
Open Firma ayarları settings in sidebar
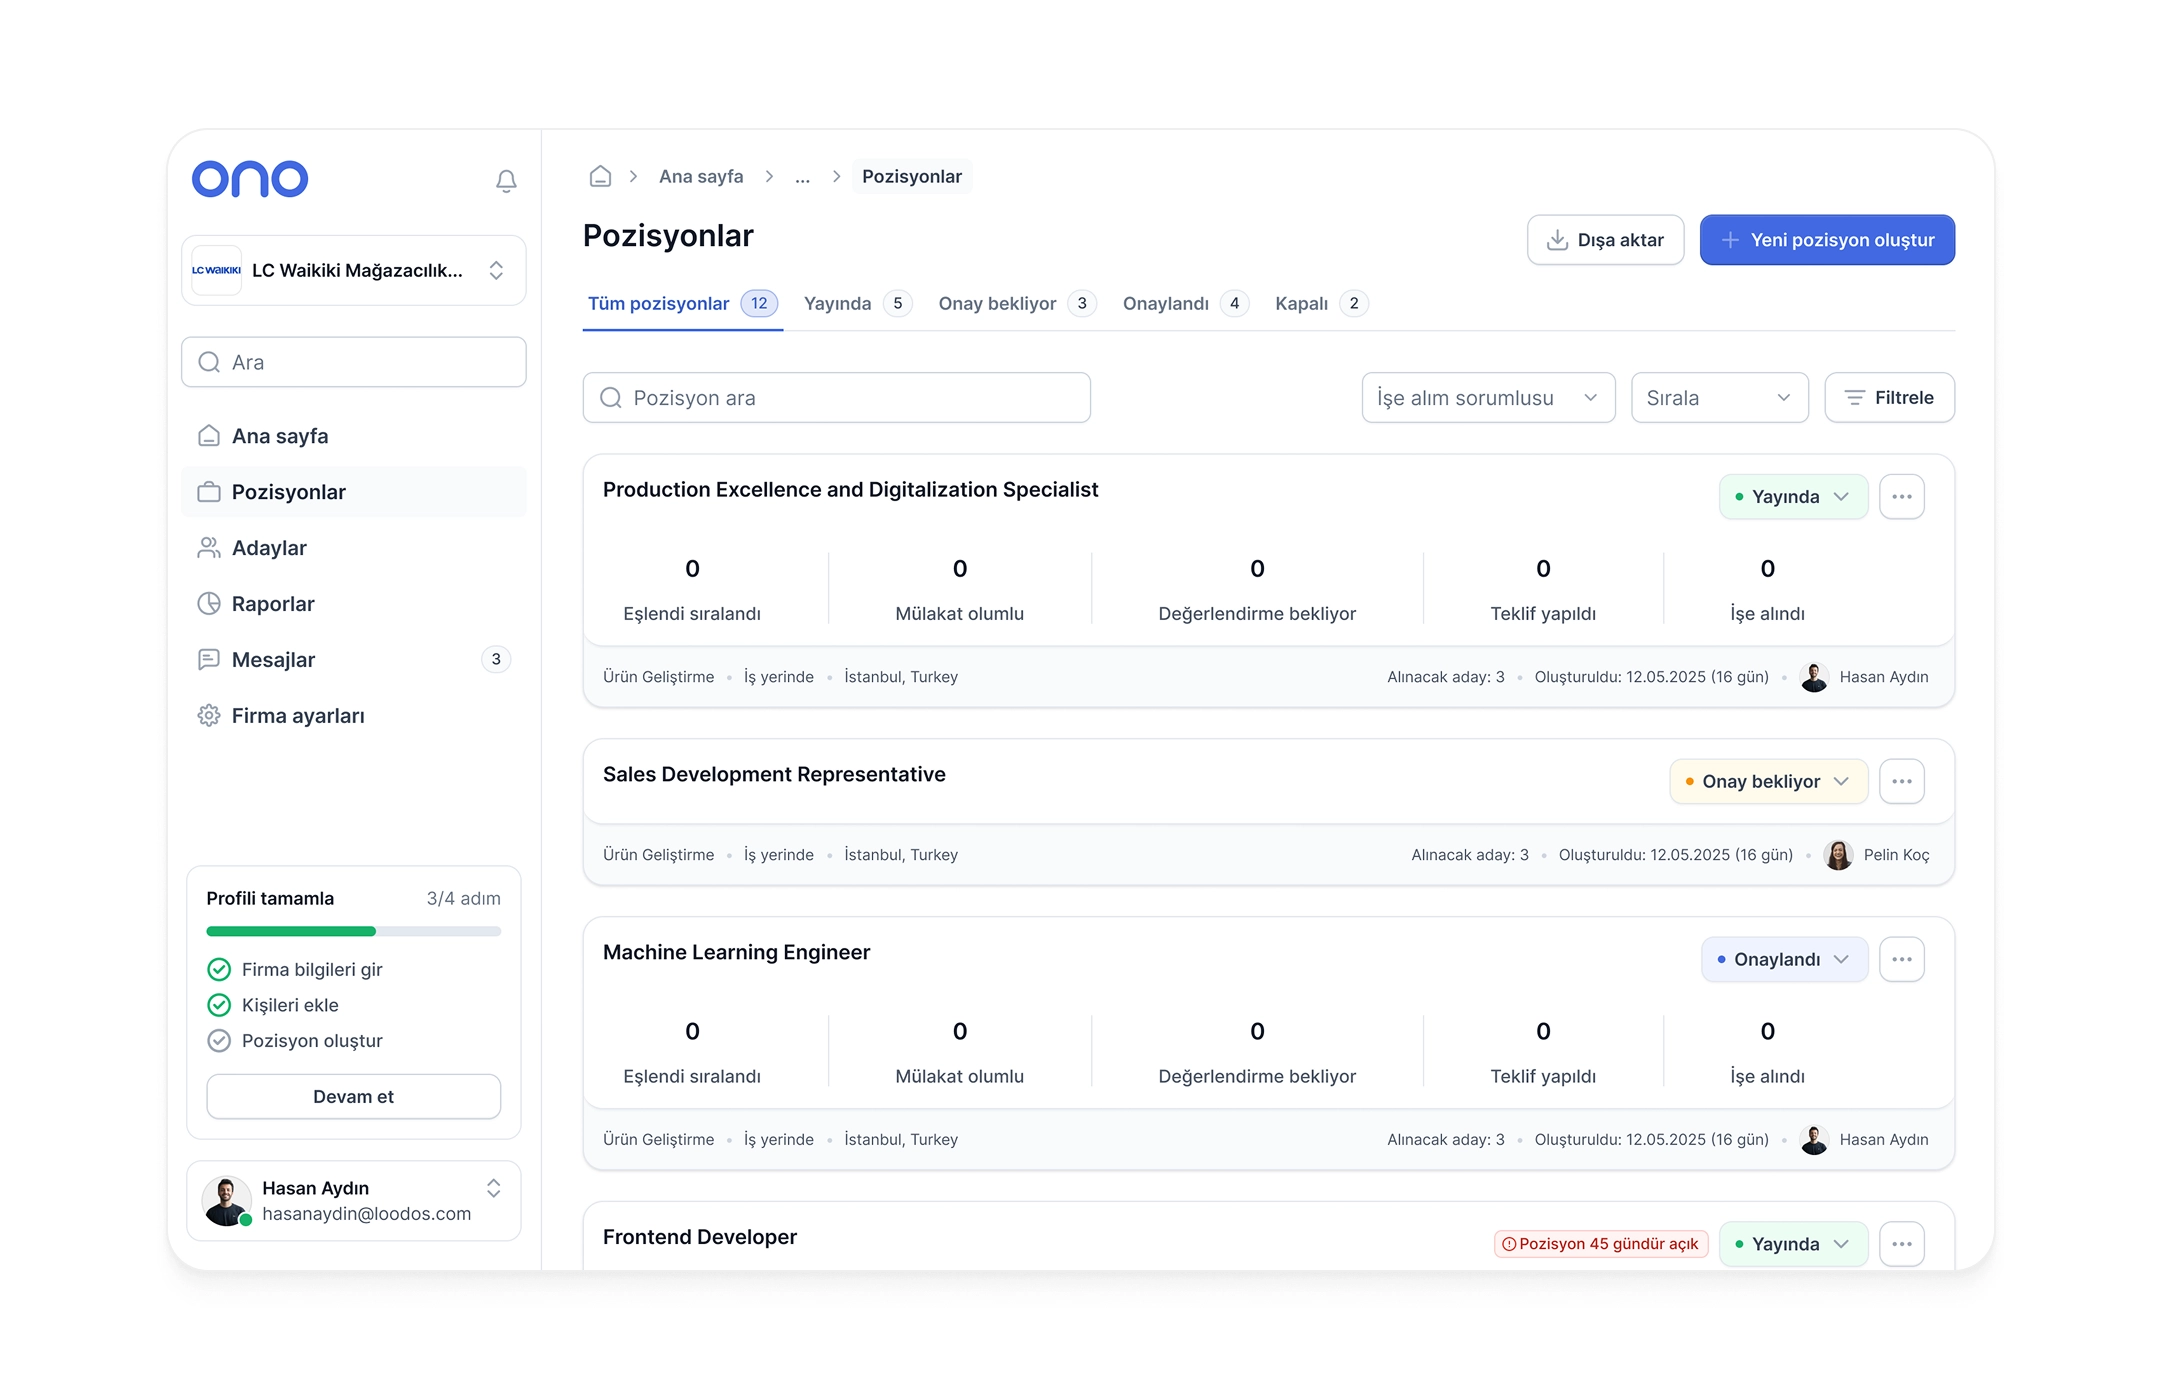tap(297, 716)
